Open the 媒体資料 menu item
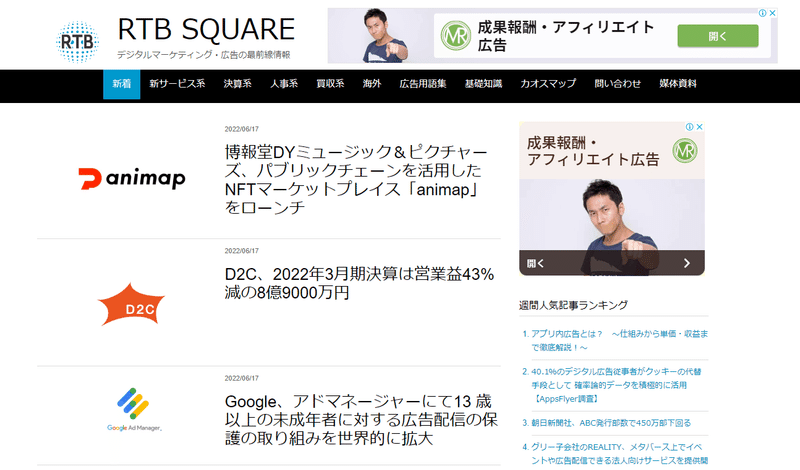800x470 pixels. coord(678,84)
